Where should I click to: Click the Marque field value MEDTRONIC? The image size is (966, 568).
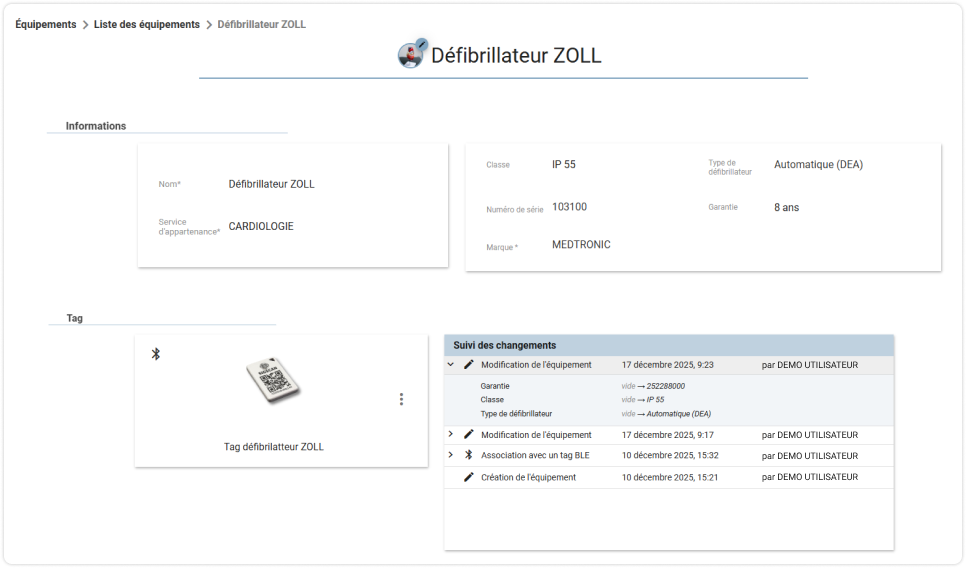coord(581,245)
